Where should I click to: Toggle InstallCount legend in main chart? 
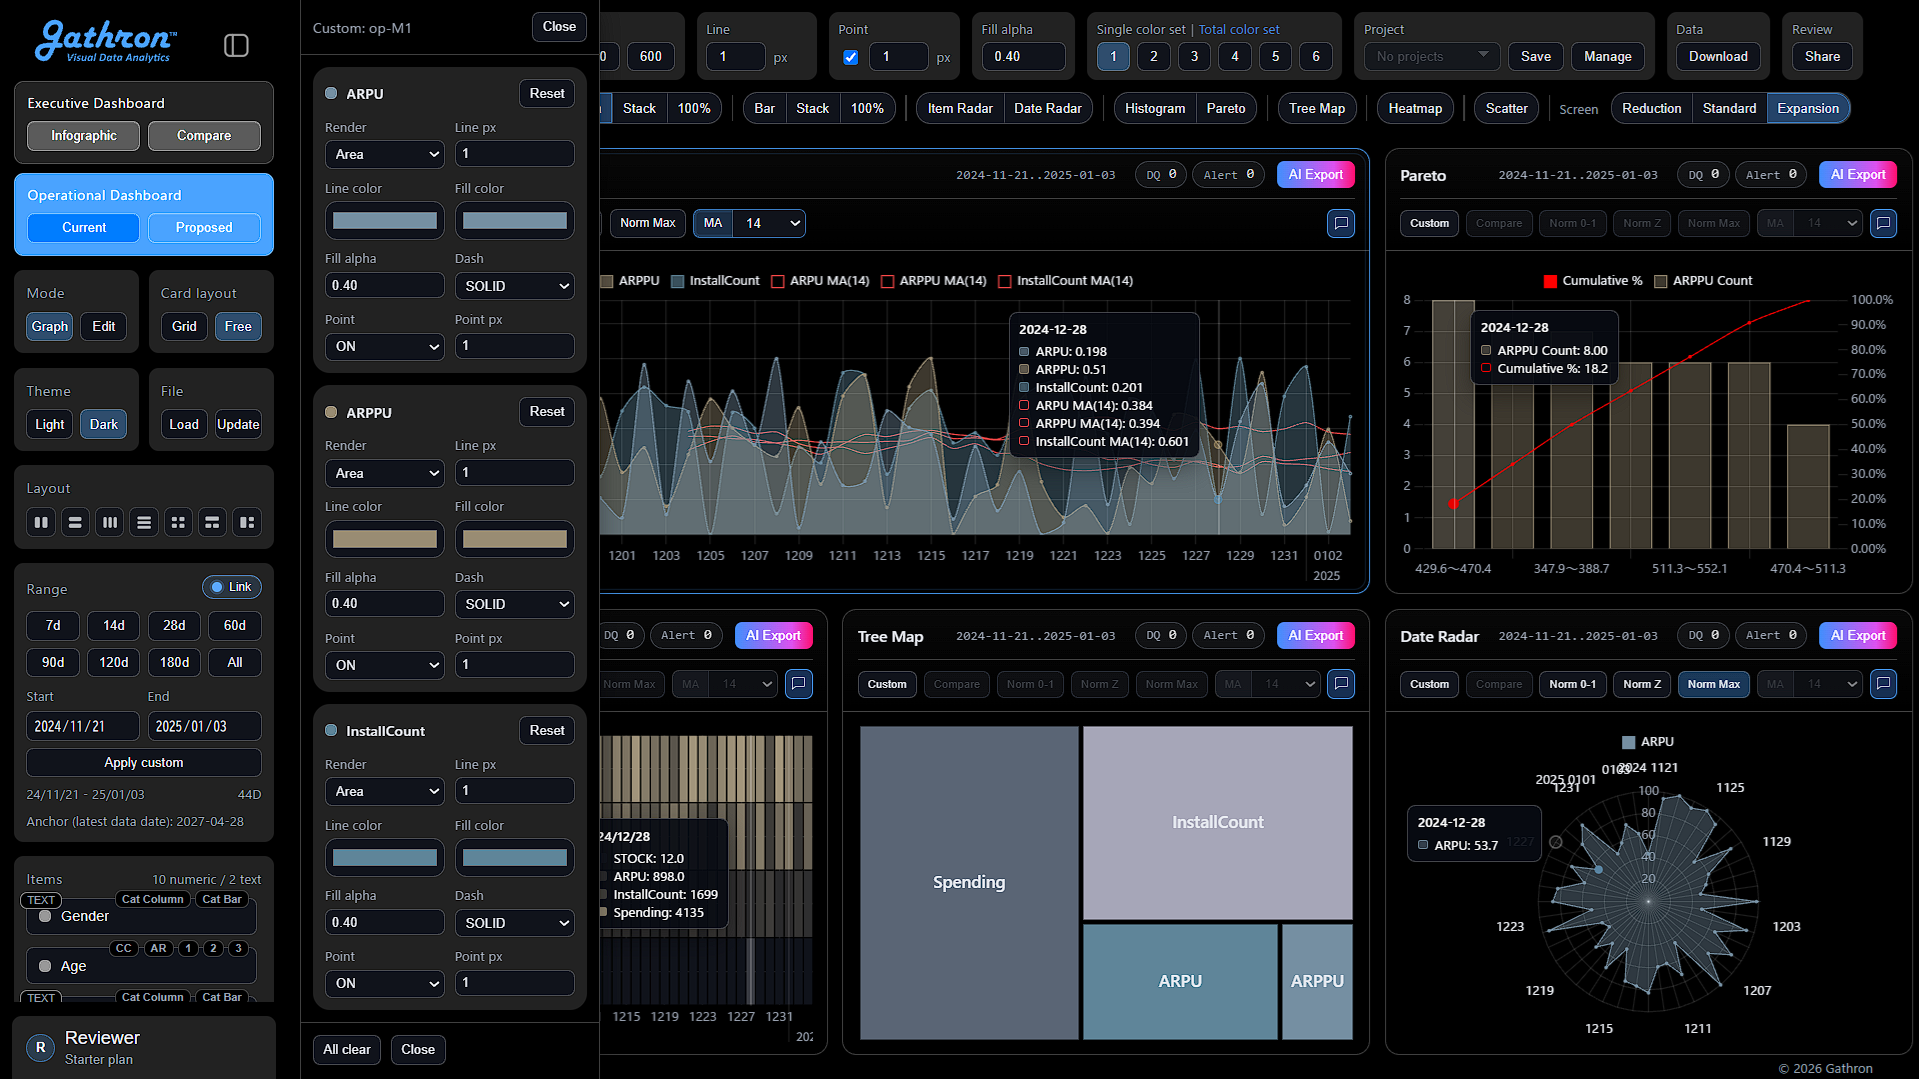click(716, 281)
